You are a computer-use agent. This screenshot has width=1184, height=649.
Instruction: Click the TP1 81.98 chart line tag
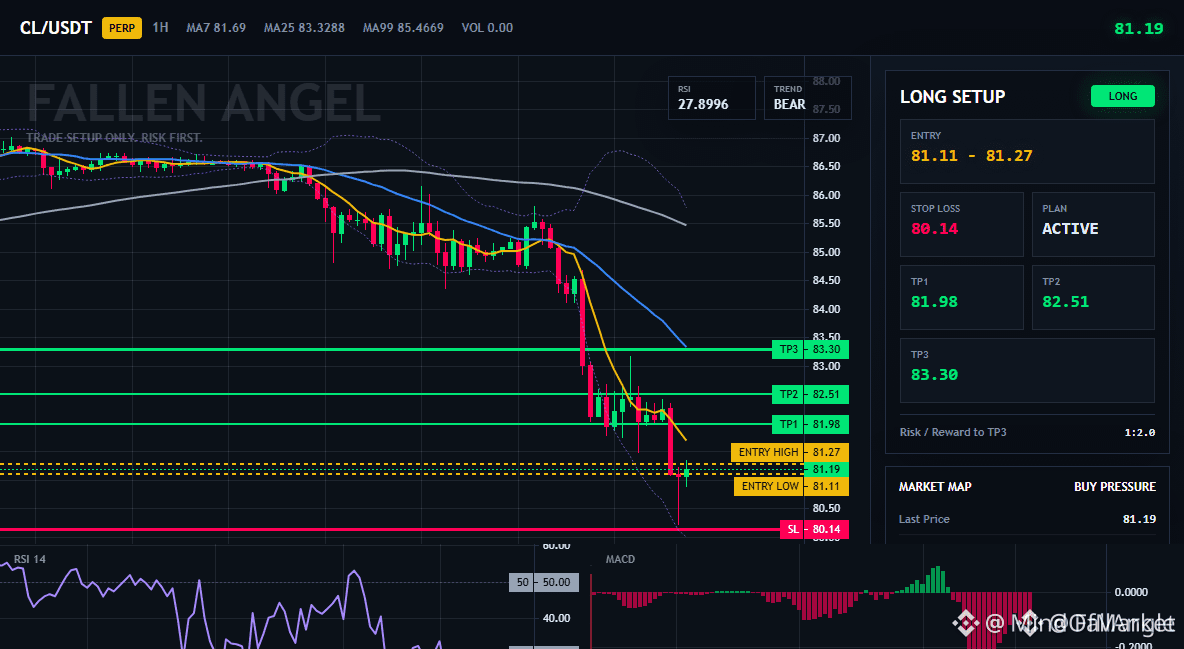810,425
